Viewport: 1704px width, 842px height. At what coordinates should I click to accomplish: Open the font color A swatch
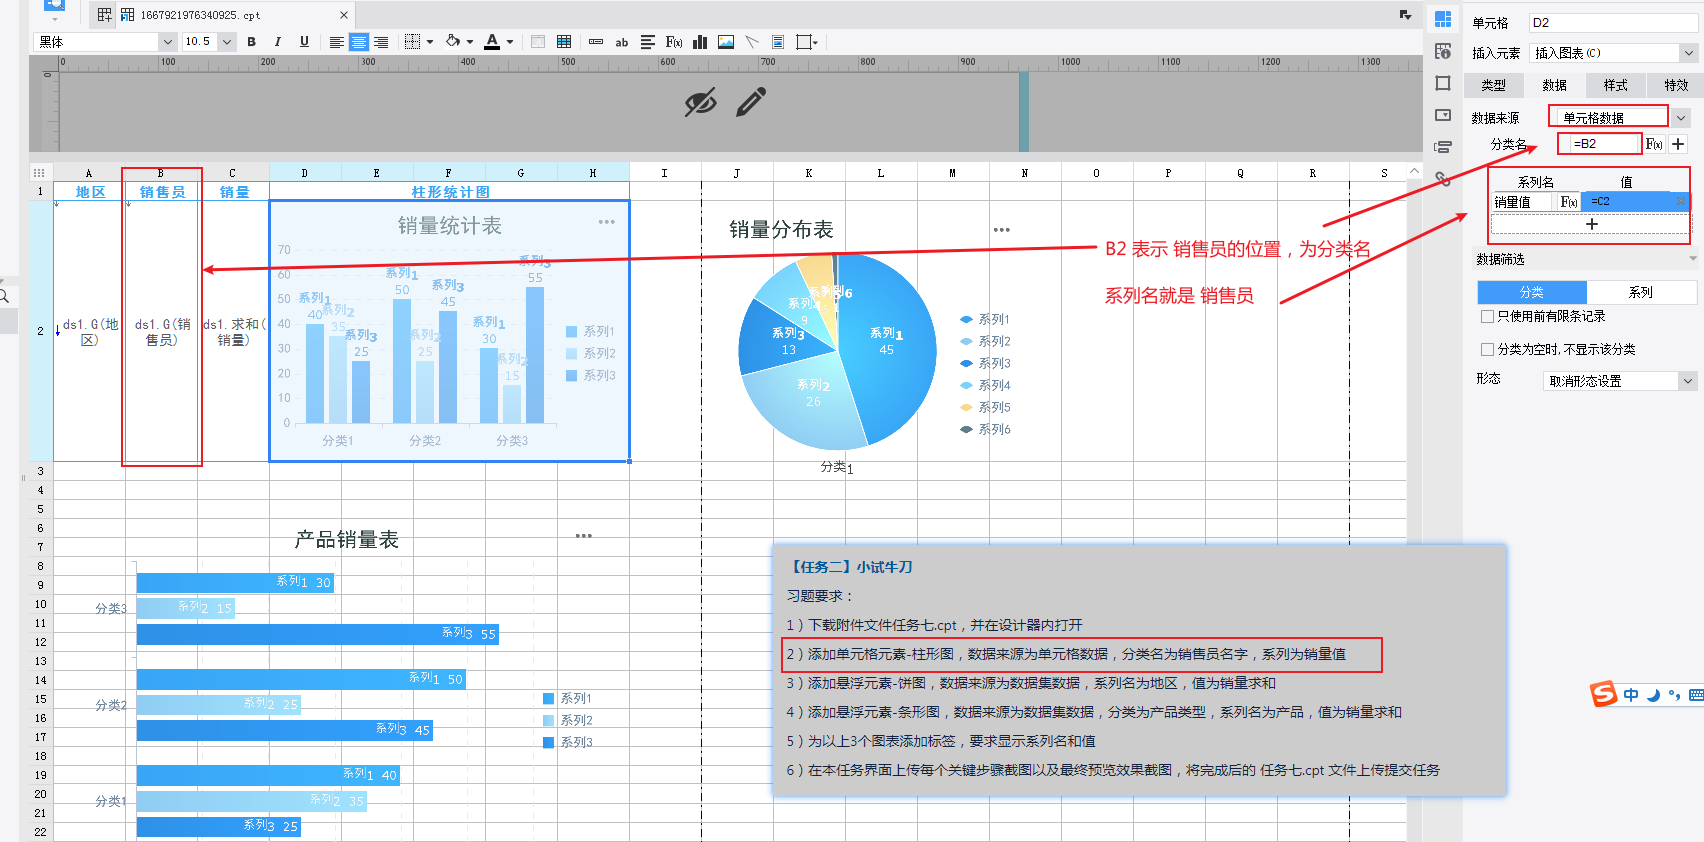(492, 42)
